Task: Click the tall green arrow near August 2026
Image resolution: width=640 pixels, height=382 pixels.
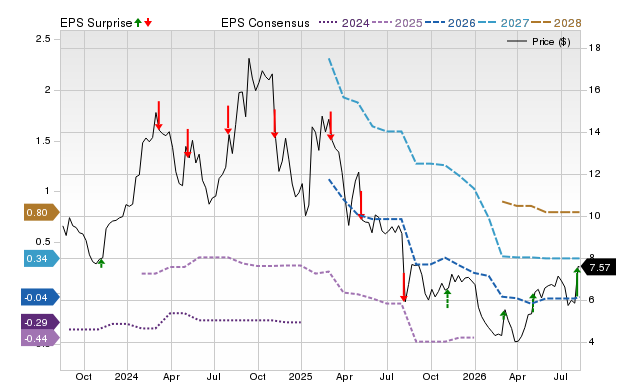Action: point(577,282)
